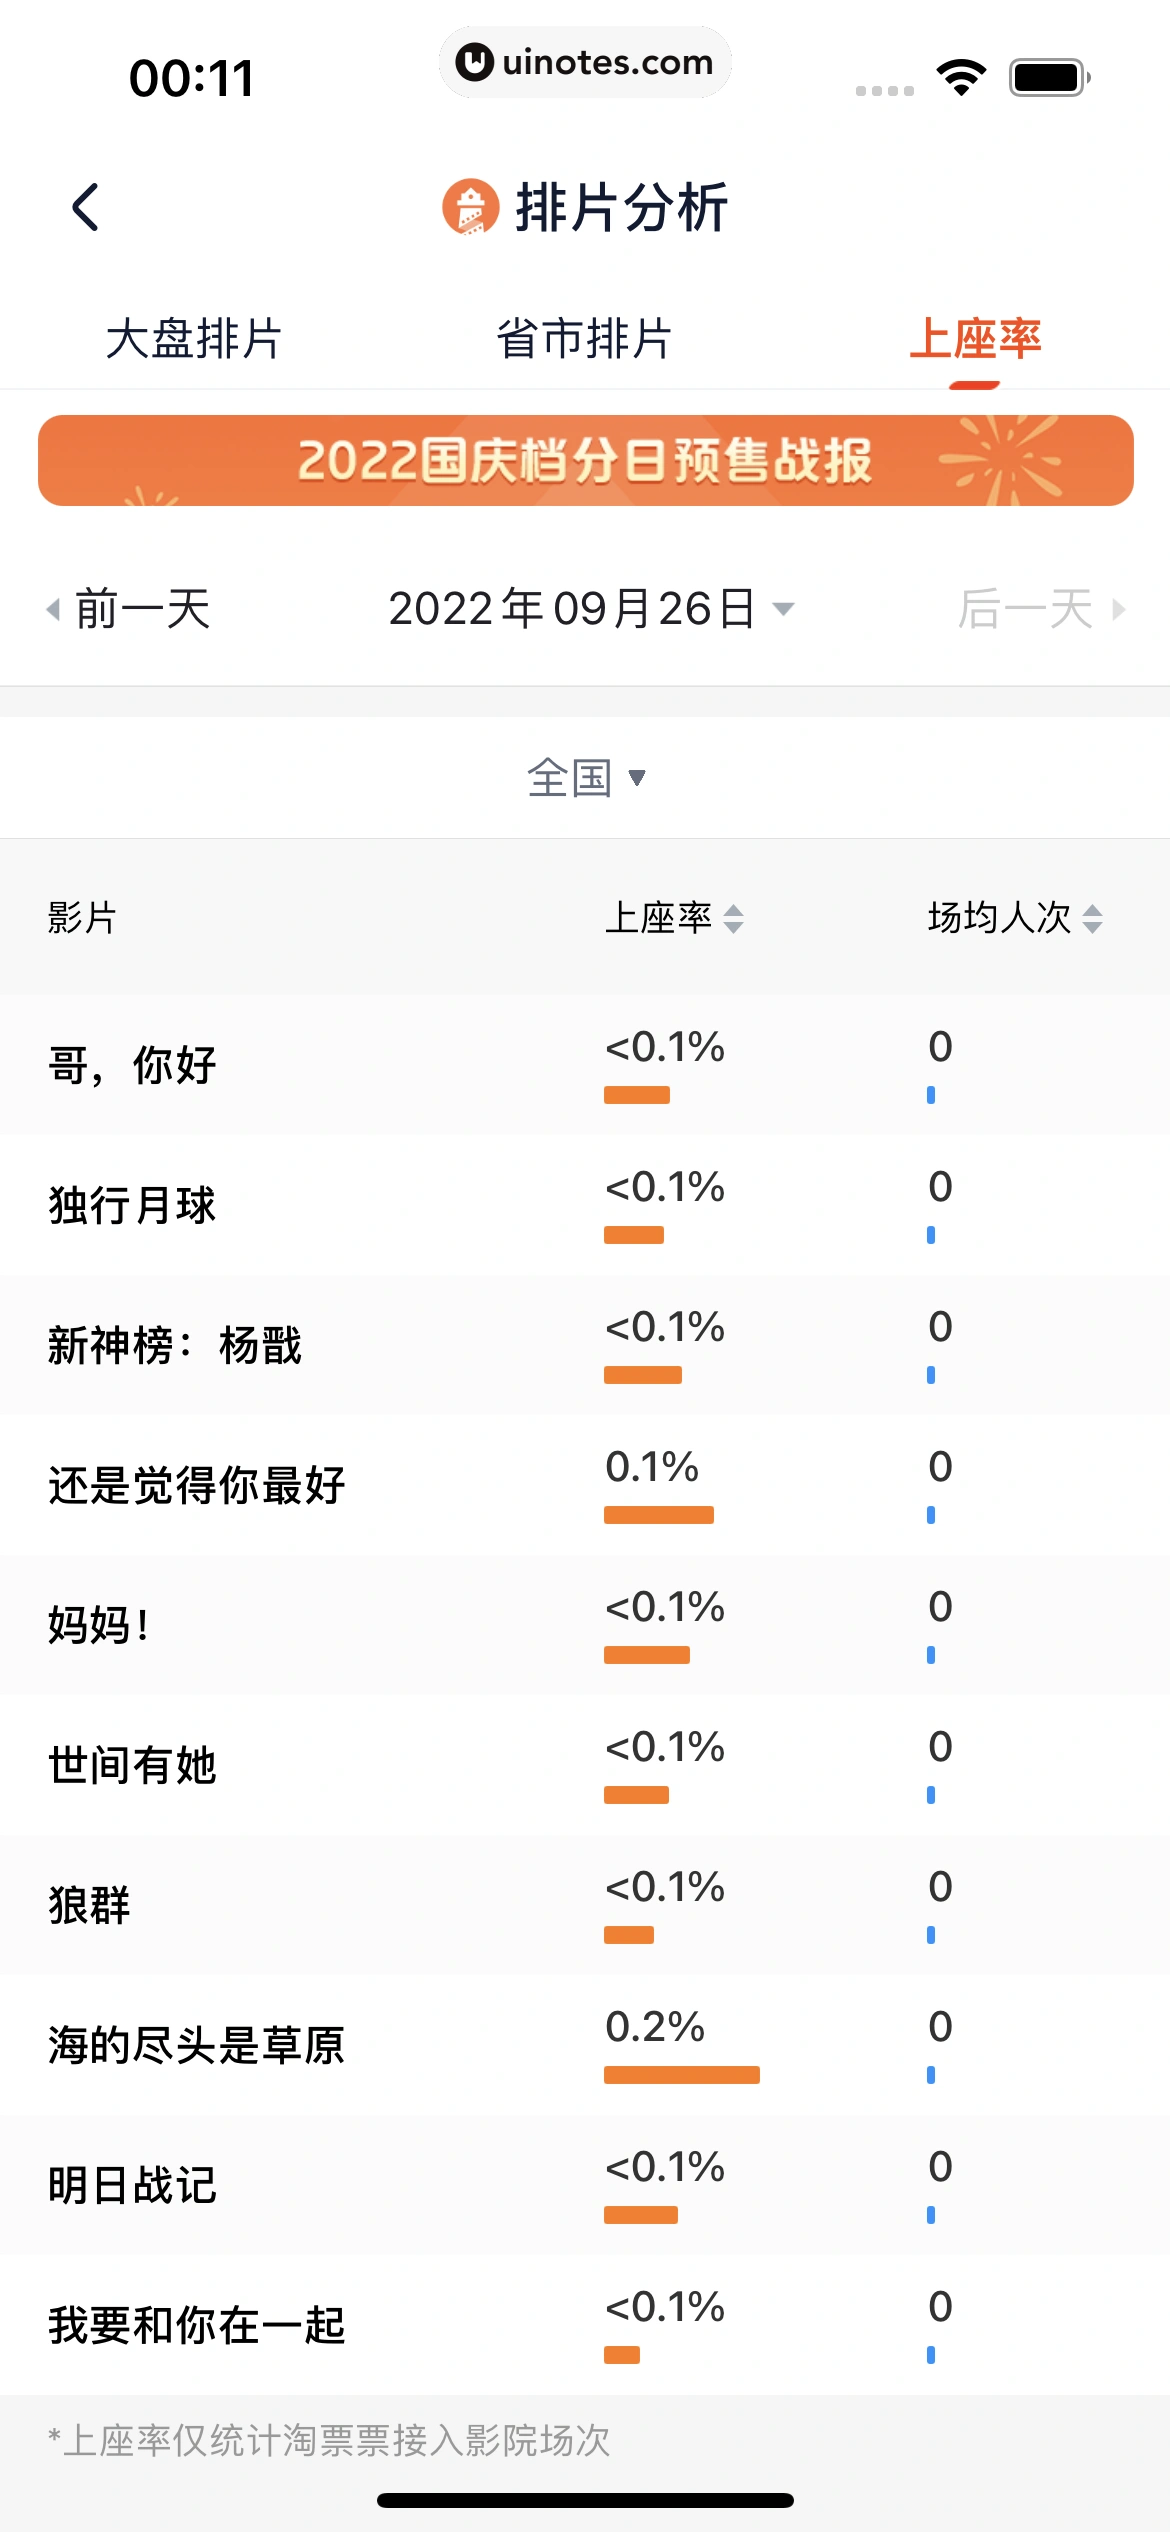Select the film 还是觉得你最好
This screenshot has height=2532, width=1170.
pos(197,1485)
